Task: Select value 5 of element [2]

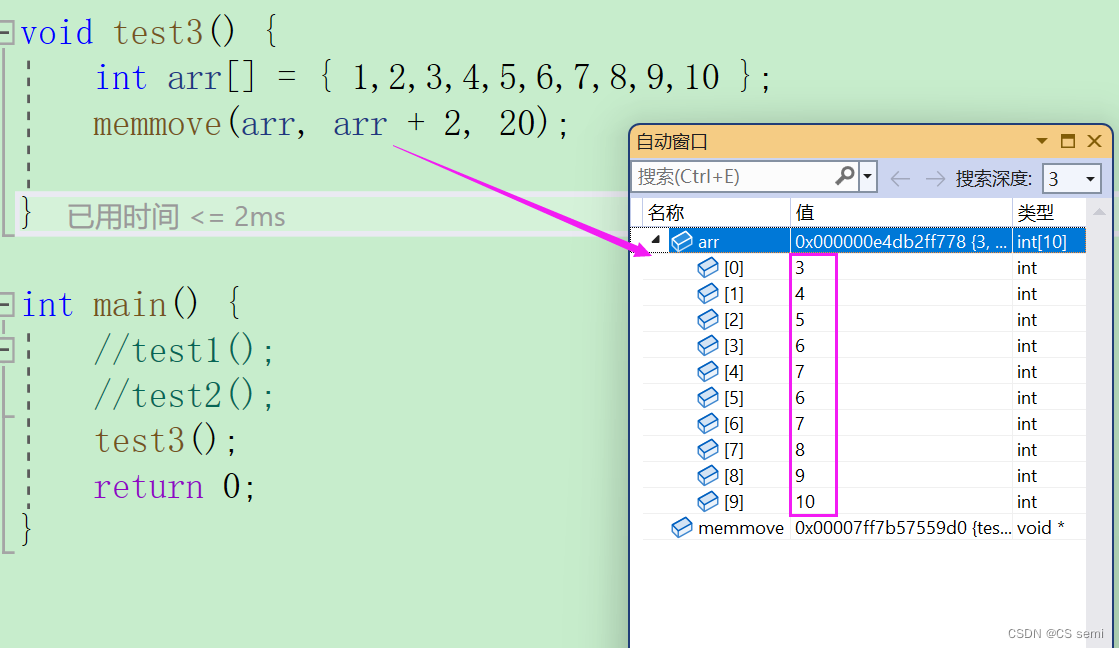Action: click(x=800, y=320)
